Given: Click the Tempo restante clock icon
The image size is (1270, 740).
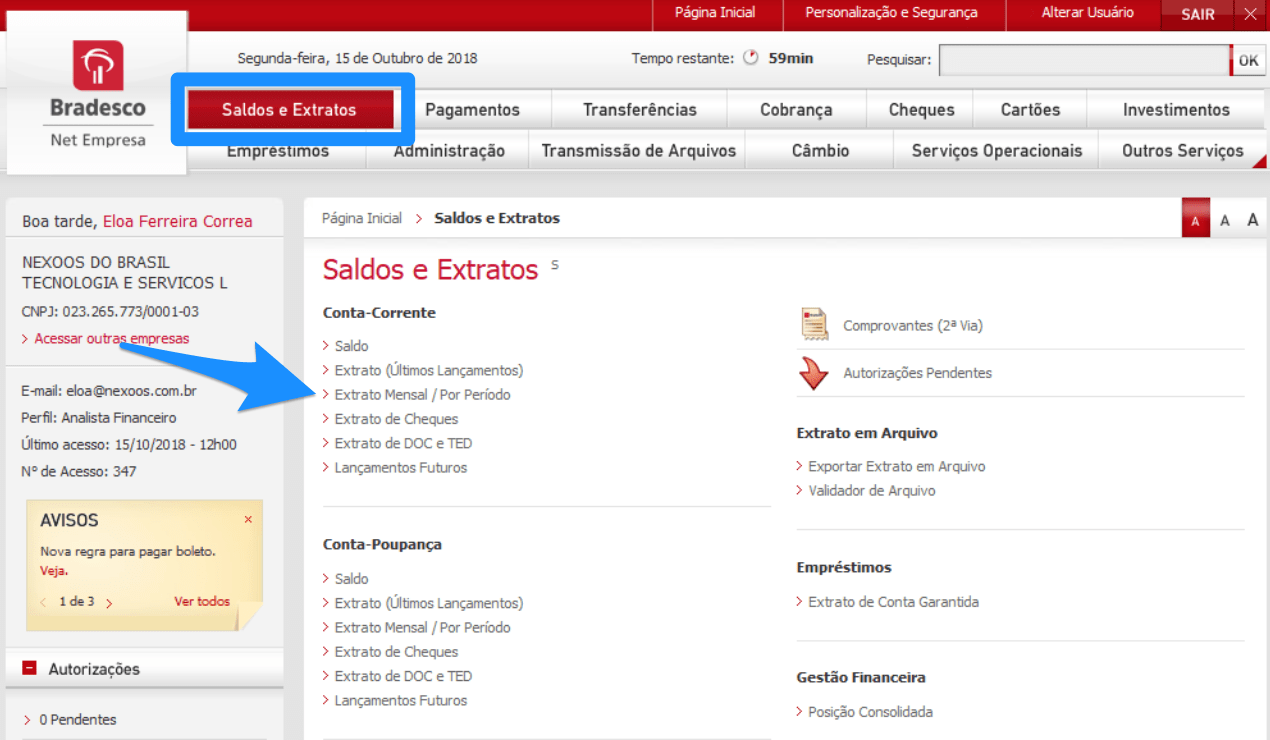Looking at the screenshot, I should click(751, 58).
